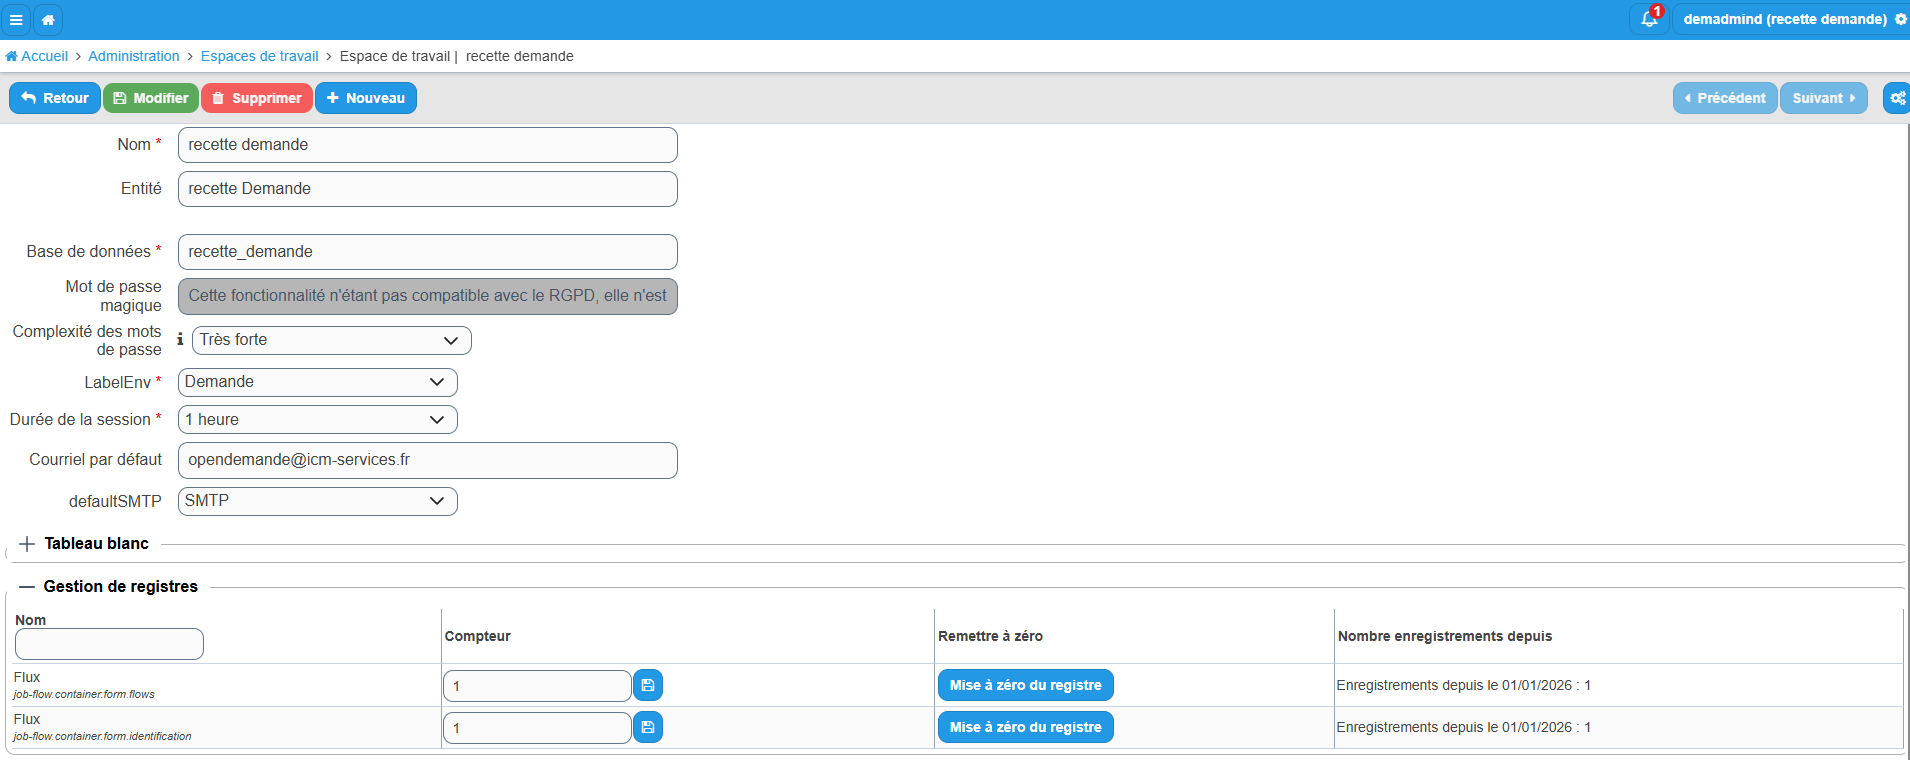Click Compteur column header
This screenshot has height=760, width=1910.
point(477,636)
